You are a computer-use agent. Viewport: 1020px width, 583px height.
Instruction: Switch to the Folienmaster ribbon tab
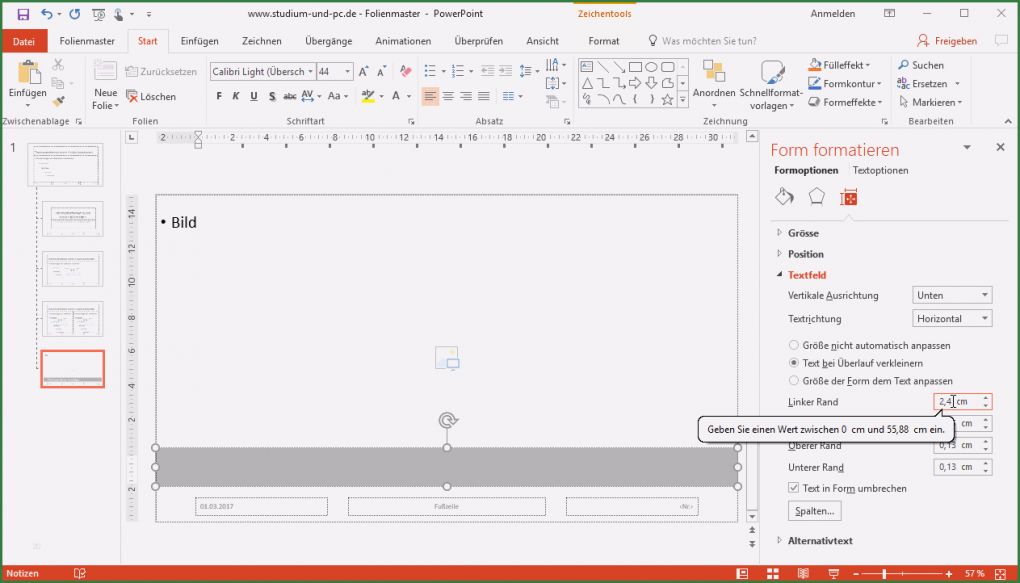click(x=86, y=41)
